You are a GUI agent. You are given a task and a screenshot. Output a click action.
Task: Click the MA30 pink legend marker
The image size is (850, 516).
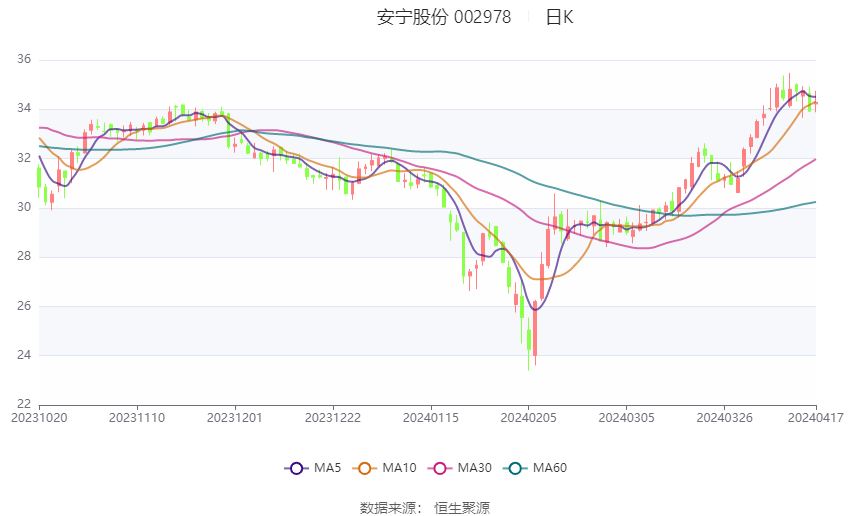437,468
